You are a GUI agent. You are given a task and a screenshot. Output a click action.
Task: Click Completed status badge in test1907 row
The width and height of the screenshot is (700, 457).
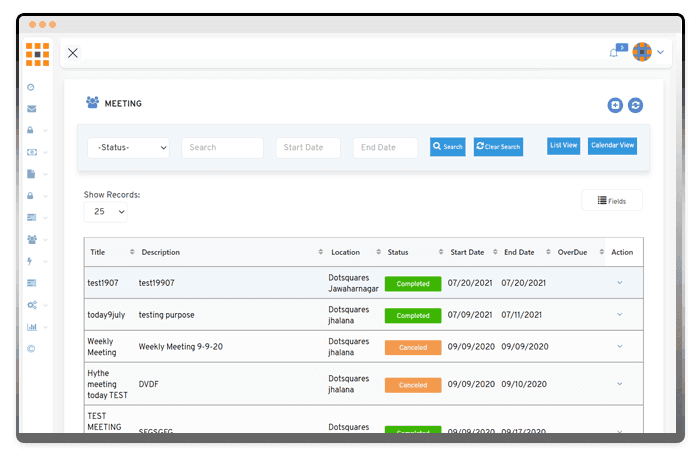pyautogui.click(x=413, y=284)
